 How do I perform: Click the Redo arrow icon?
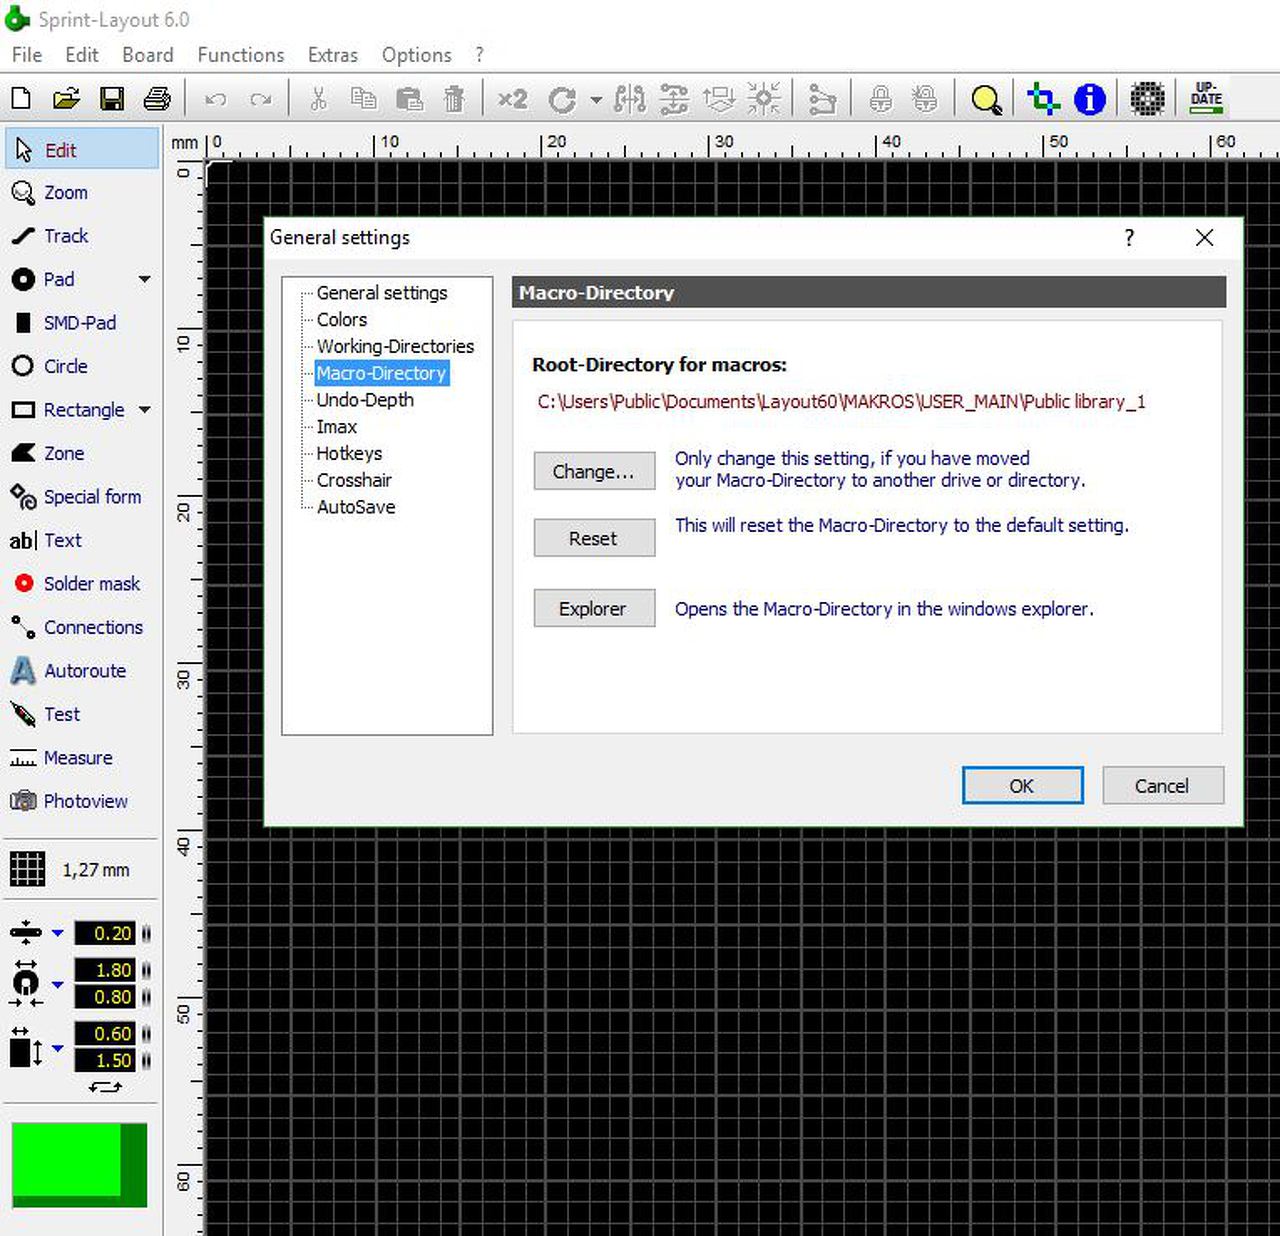(x=261, y=99)
